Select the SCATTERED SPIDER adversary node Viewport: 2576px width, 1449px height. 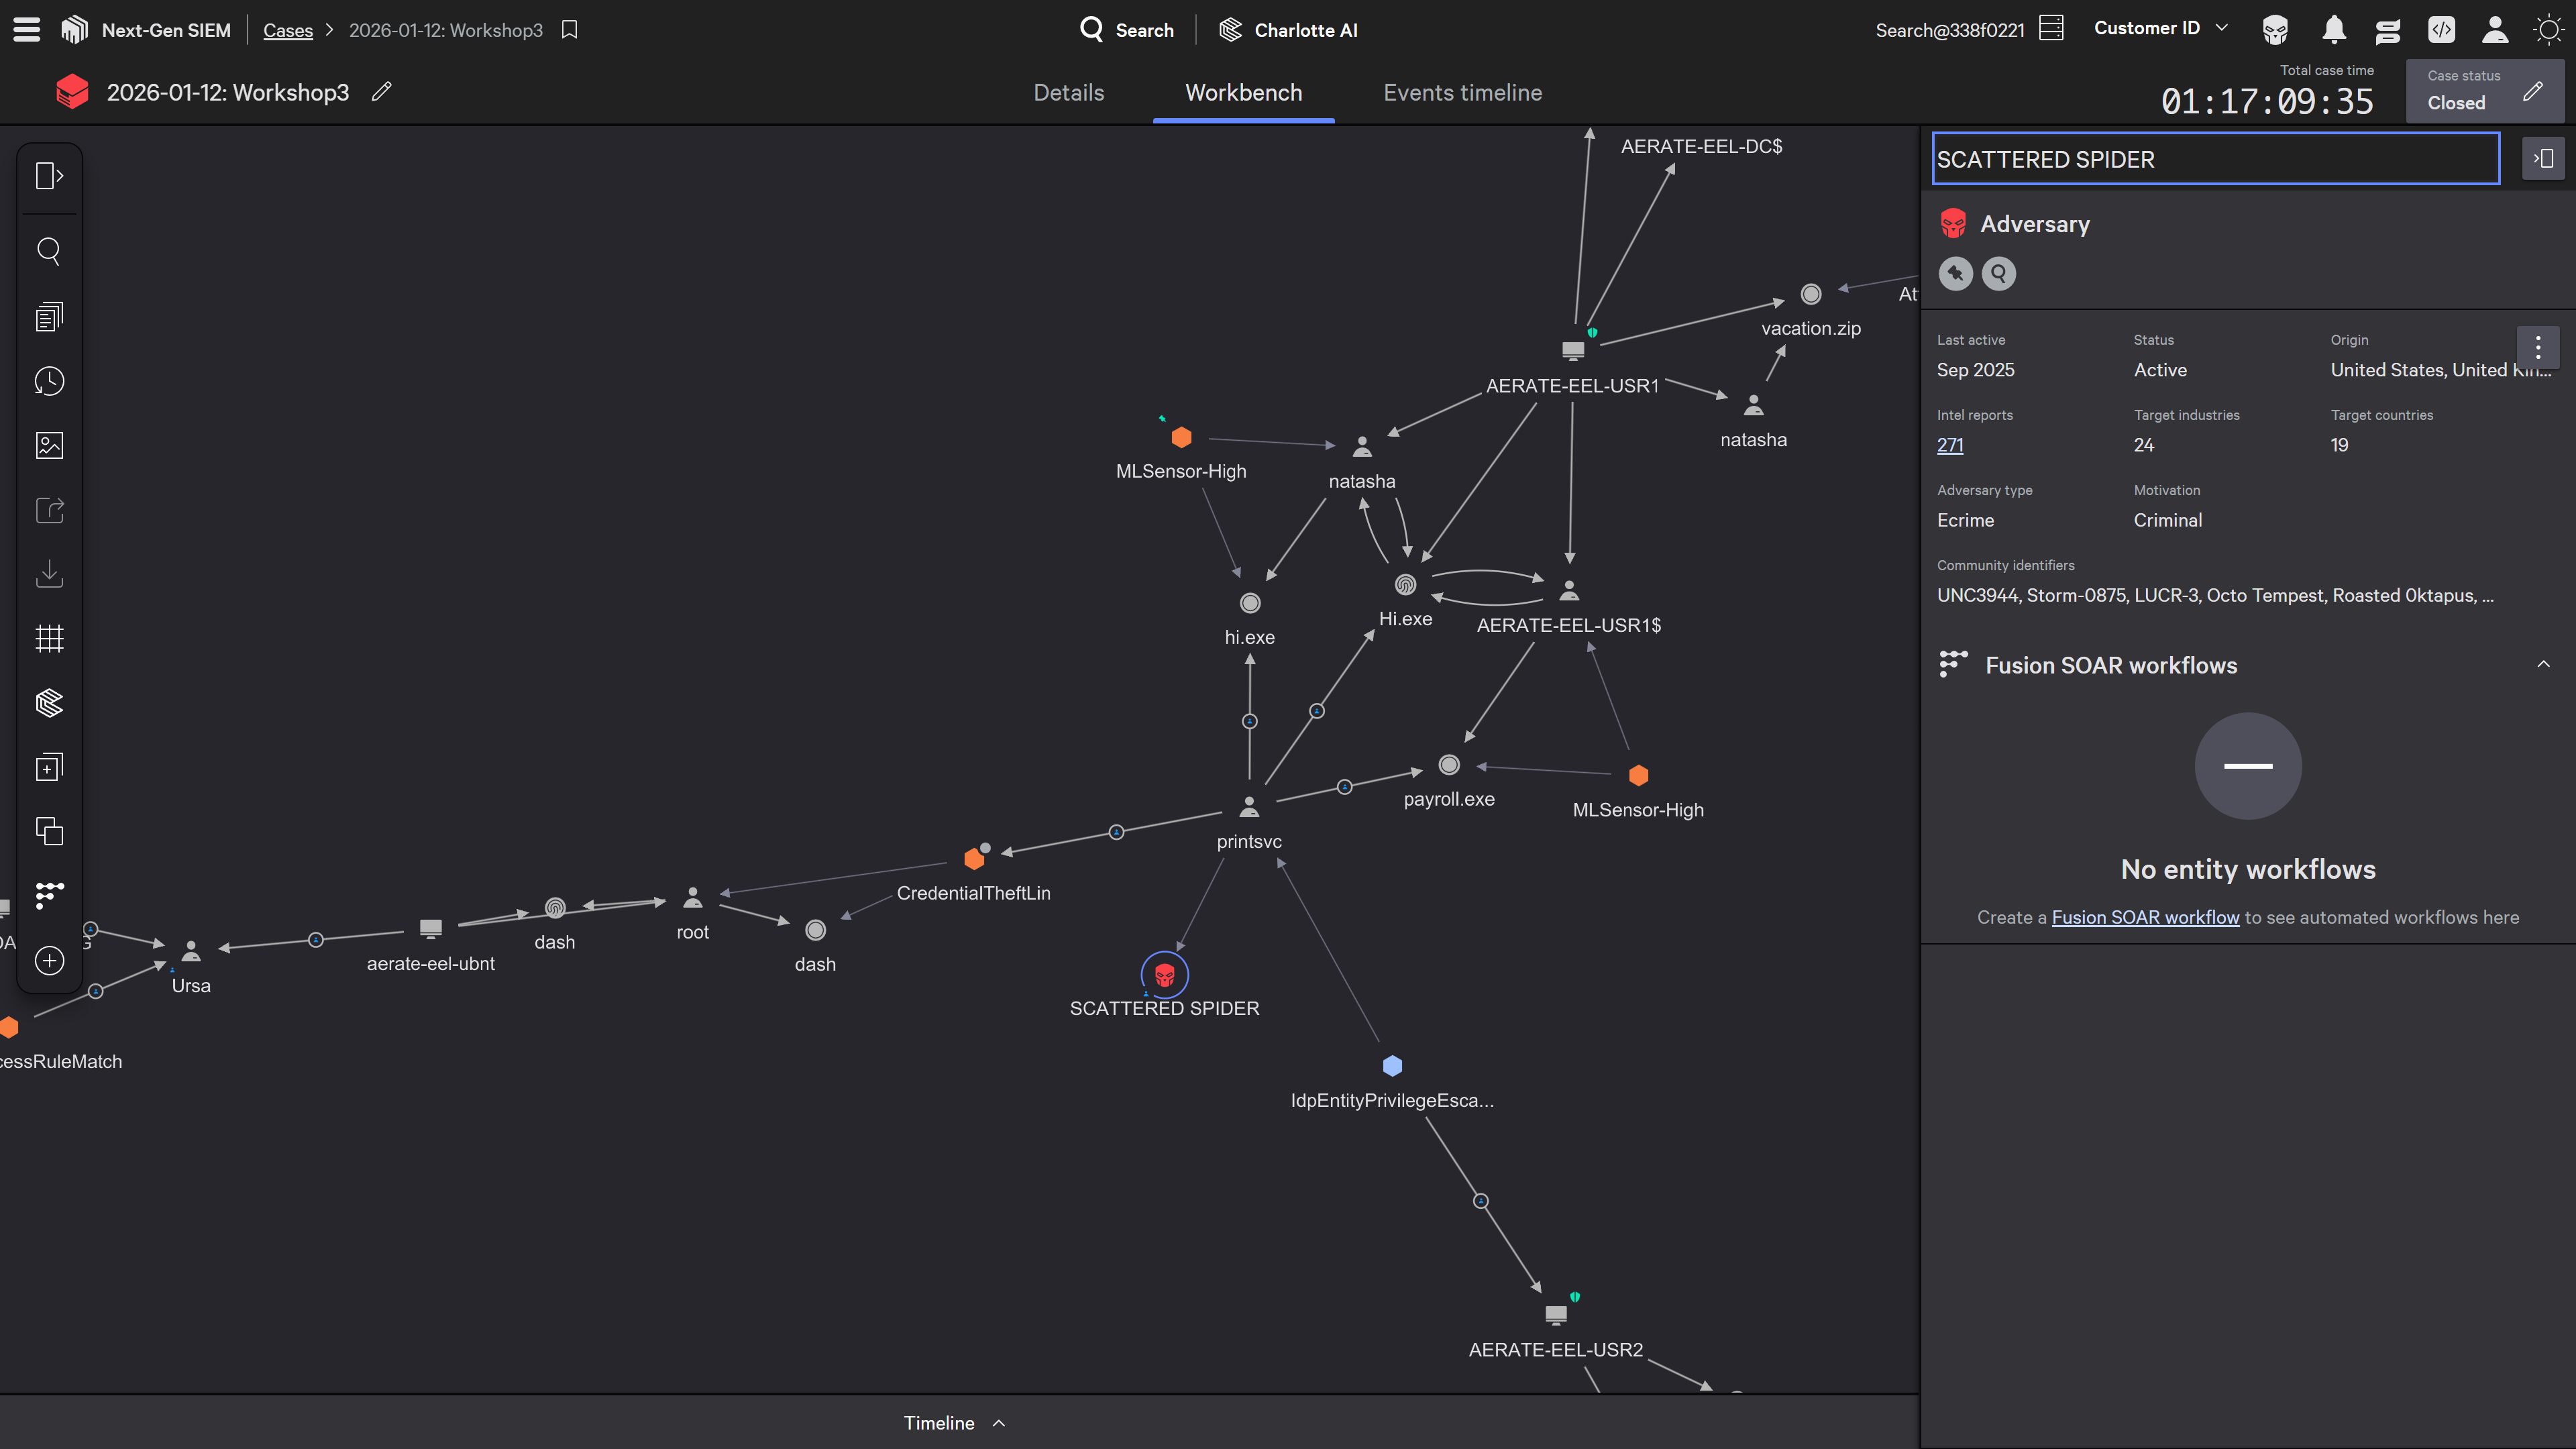[1164, 974]
